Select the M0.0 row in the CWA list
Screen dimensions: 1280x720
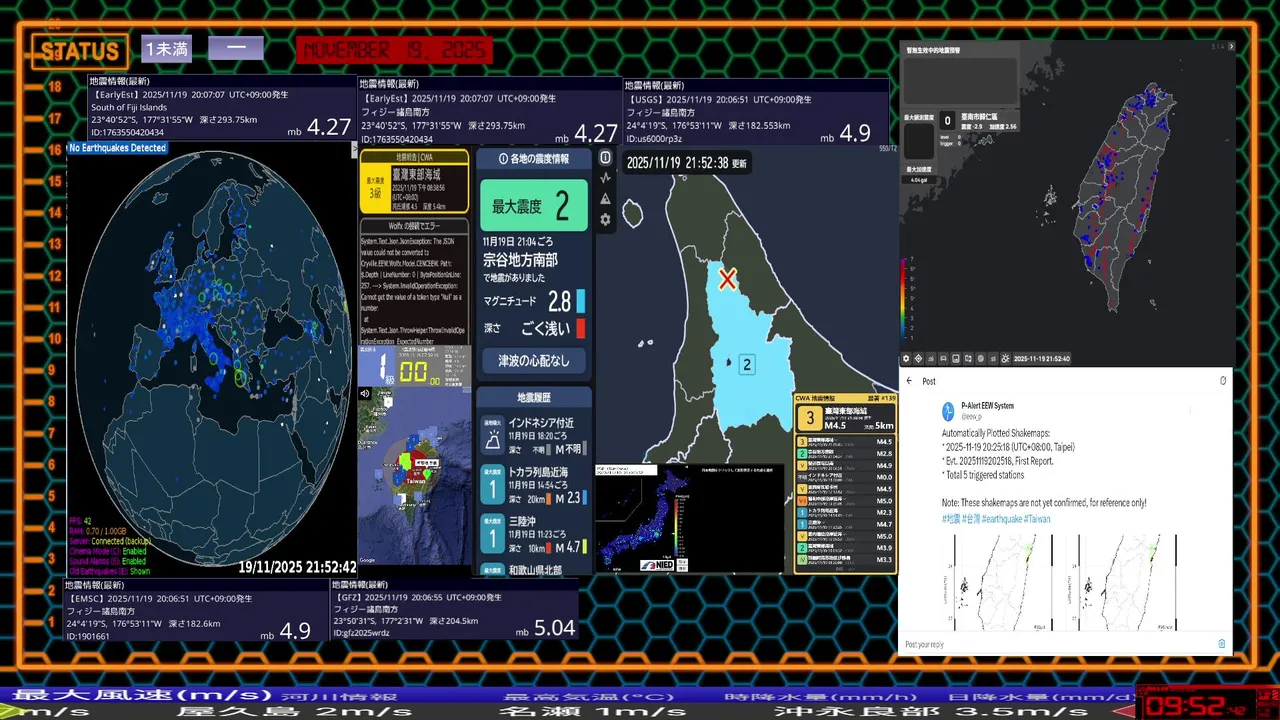pos(846,477)
